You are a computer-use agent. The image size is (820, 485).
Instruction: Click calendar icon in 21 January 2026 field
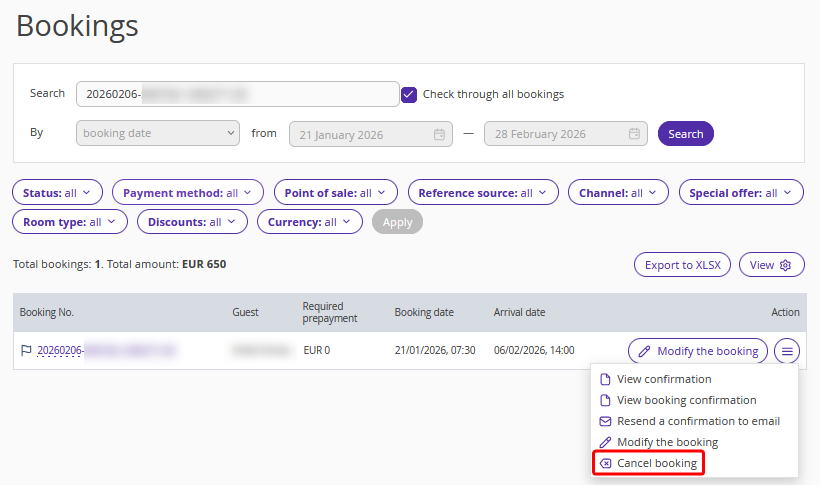(439, 134)
